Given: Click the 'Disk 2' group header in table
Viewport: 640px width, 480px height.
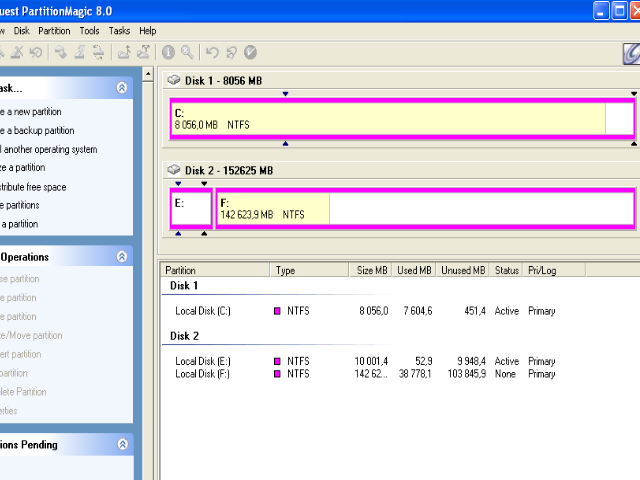Looking at the screenshot, I should (x=184, y=336).
